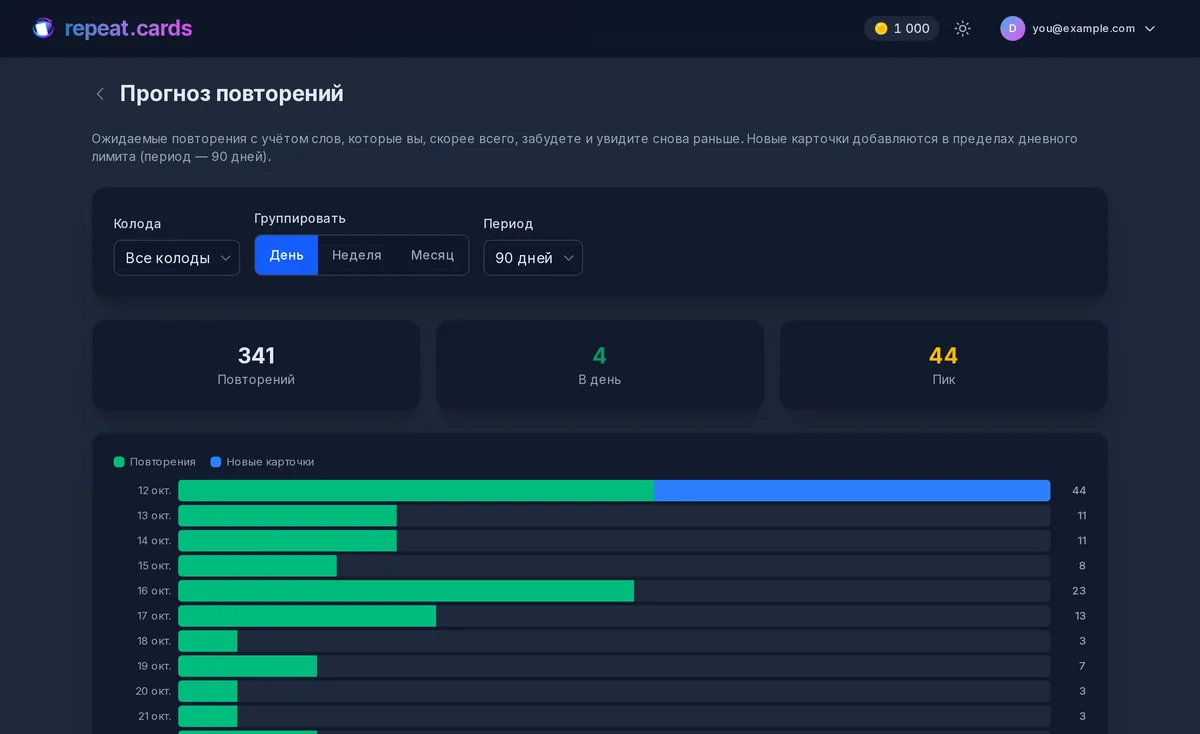Viewport: 1200px width, 734px height.
Task: Click the 15 окт. green bar
Action: pyautogui.click(x=257, y=566)
